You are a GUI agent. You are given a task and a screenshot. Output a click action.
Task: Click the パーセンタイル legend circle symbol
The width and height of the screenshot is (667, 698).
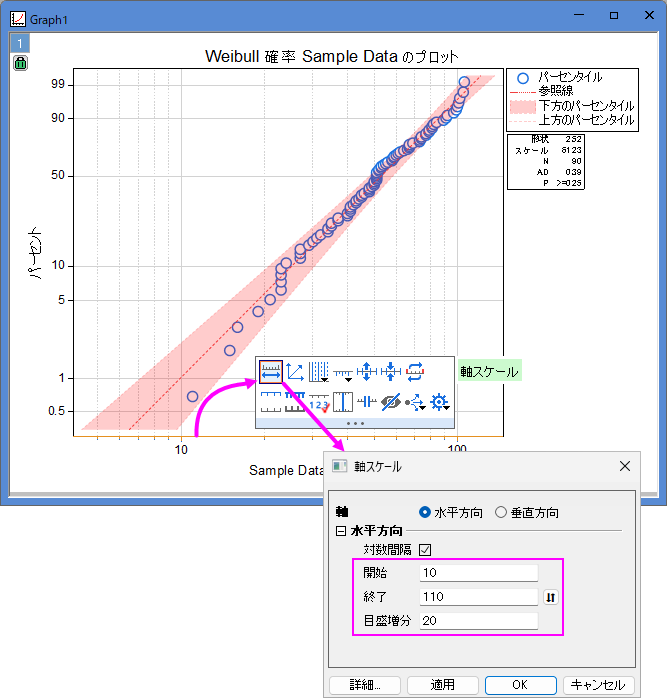[523, 78]
